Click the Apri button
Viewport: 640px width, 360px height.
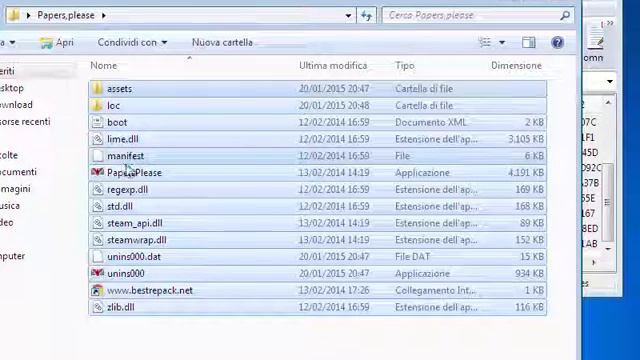click(x=57, y=42)
